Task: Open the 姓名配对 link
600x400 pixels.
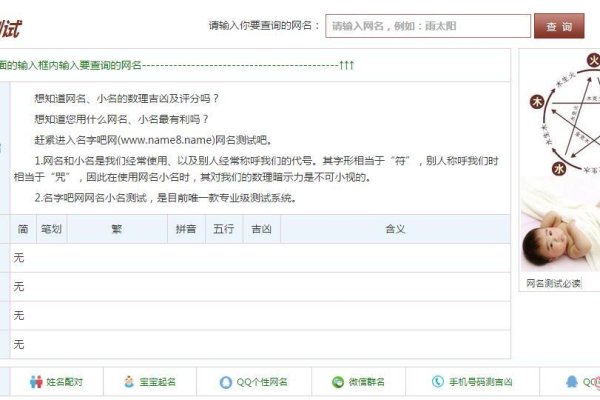Action: click(x=64, y=382)
